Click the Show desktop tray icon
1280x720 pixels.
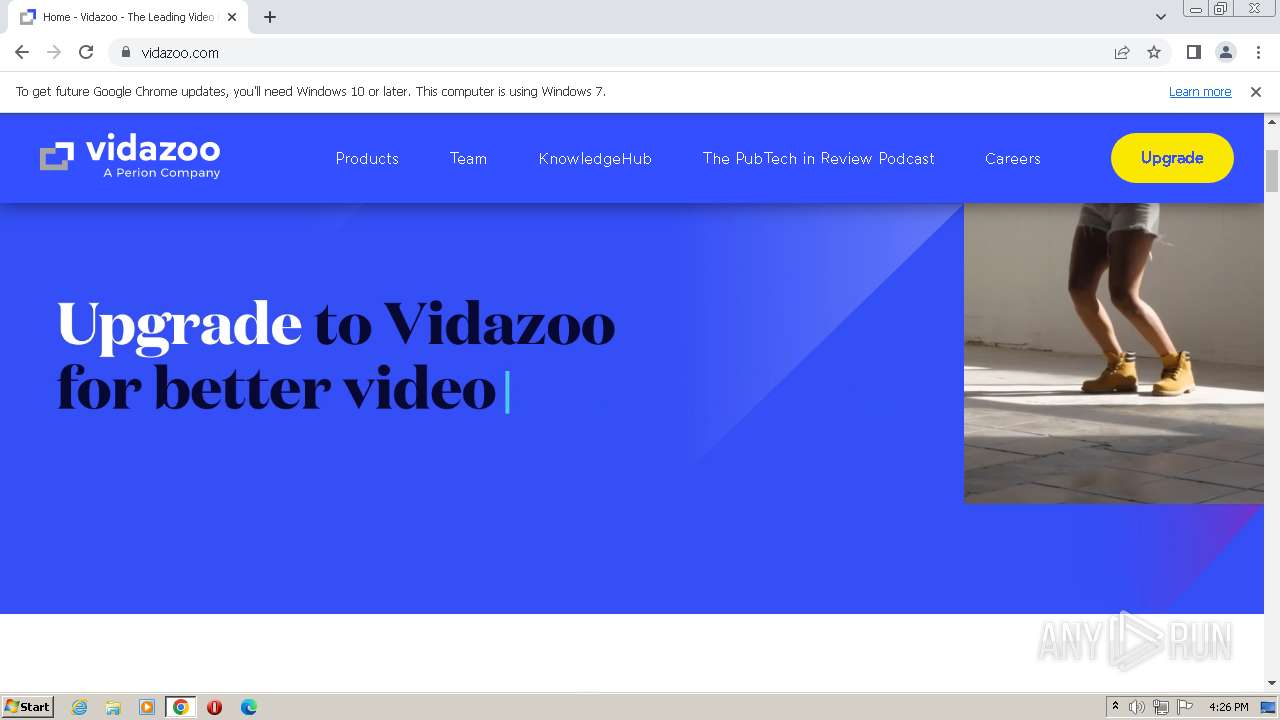(1268, 707)
